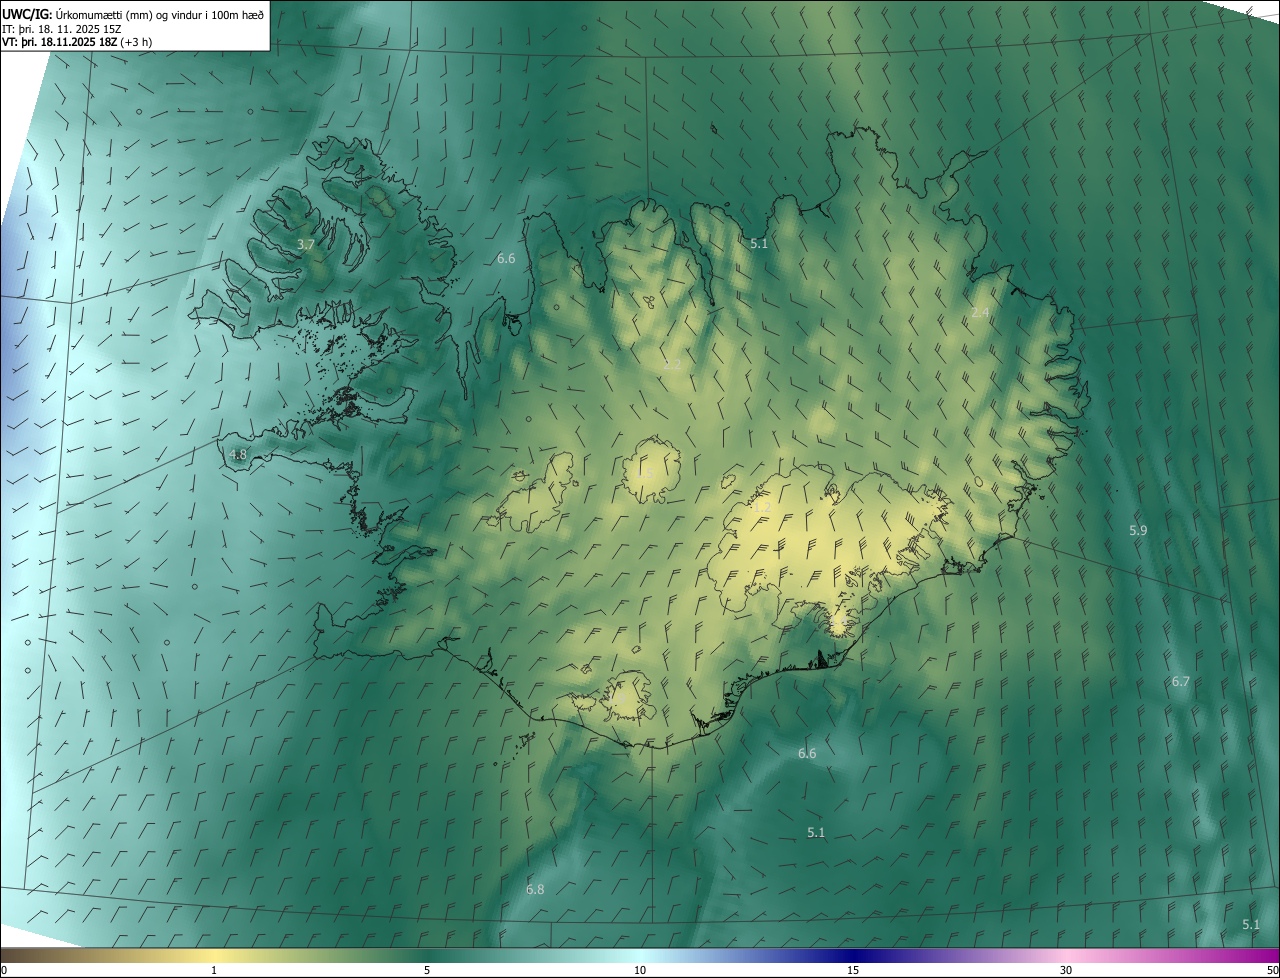The height and width of the screenshot is (978, 1280).
Task: Select the "IT: þri. 18. 11. 2025 15Z" line
Action: click(61, 29)
